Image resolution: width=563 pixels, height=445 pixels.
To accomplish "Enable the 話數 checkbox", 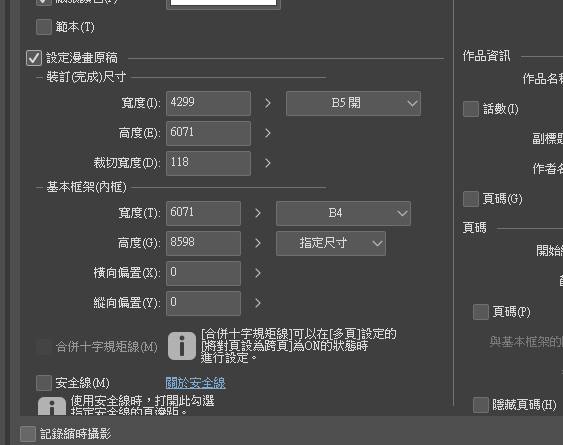I will click(x=471, y=109).
